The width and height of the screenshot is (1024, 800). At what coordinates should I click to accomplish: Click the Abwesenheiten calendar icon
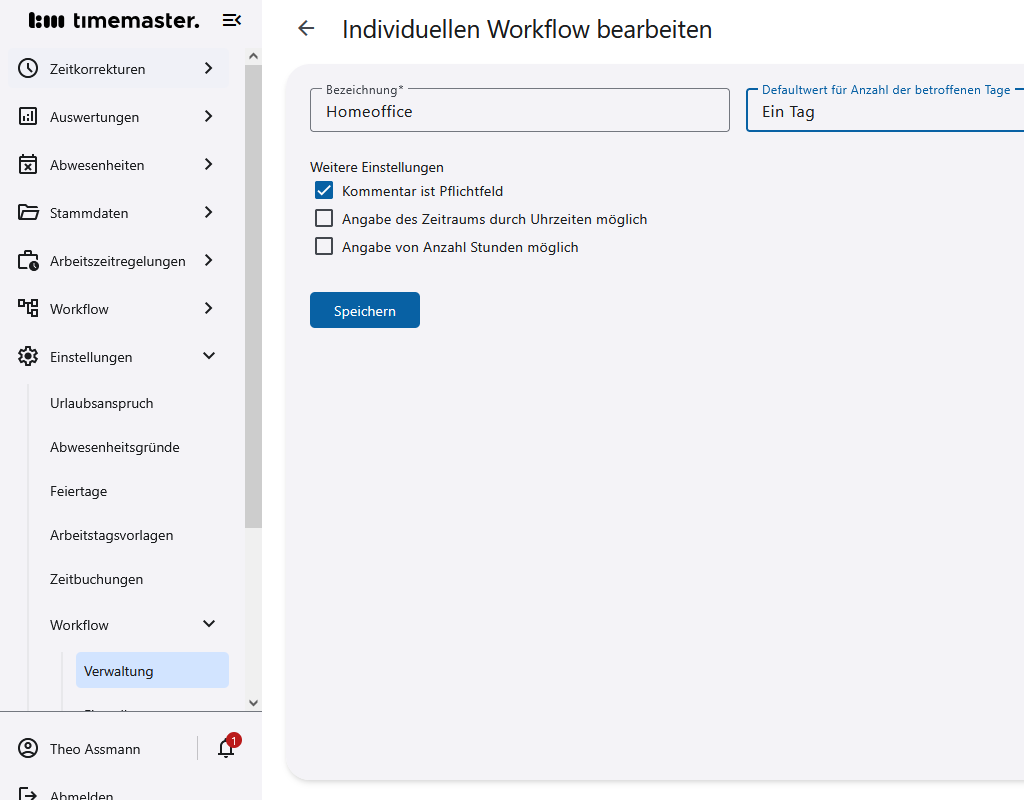click(27, 164)
